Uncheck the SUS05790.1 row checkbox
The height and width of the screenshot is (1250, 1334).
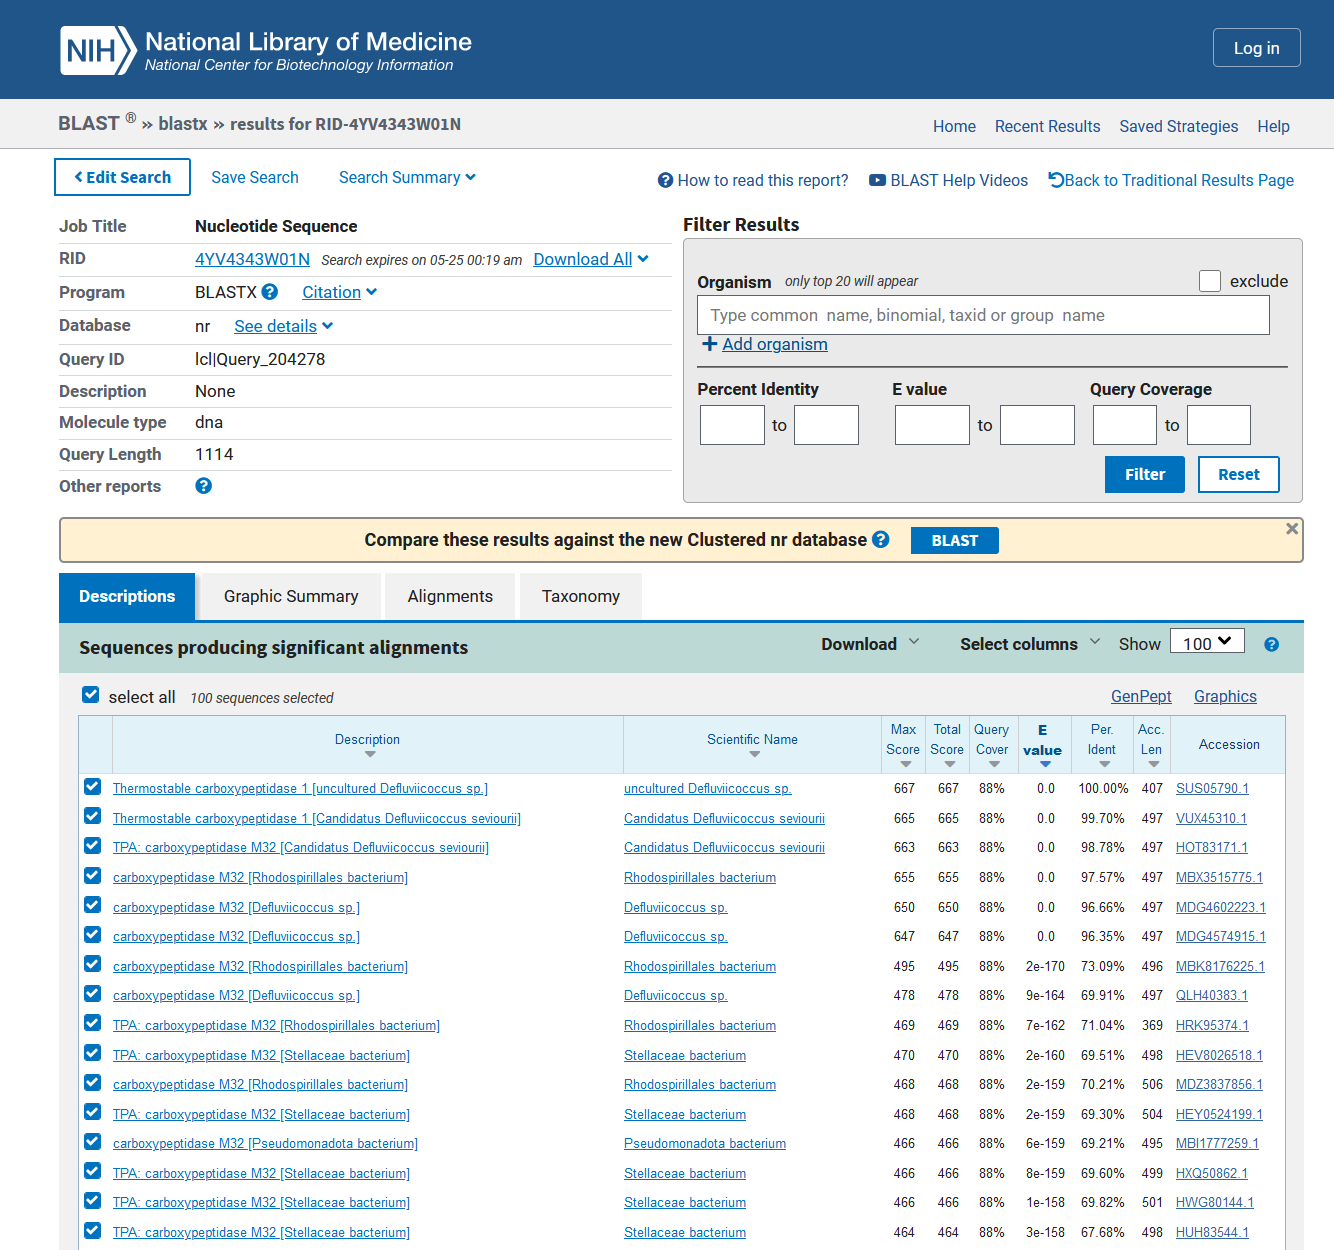pyautogui.click(x=93, y=787)
